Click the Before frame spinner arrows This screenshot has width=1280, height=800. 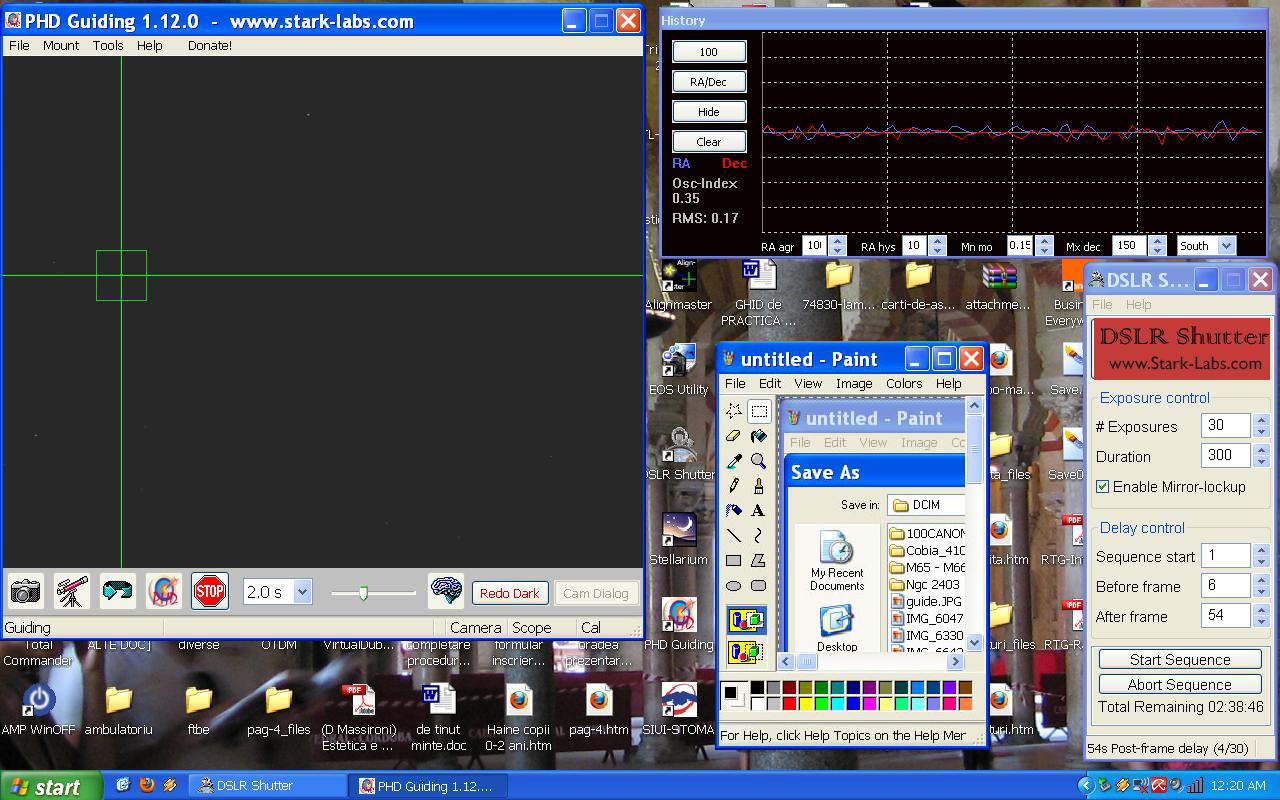[1261, 586]
